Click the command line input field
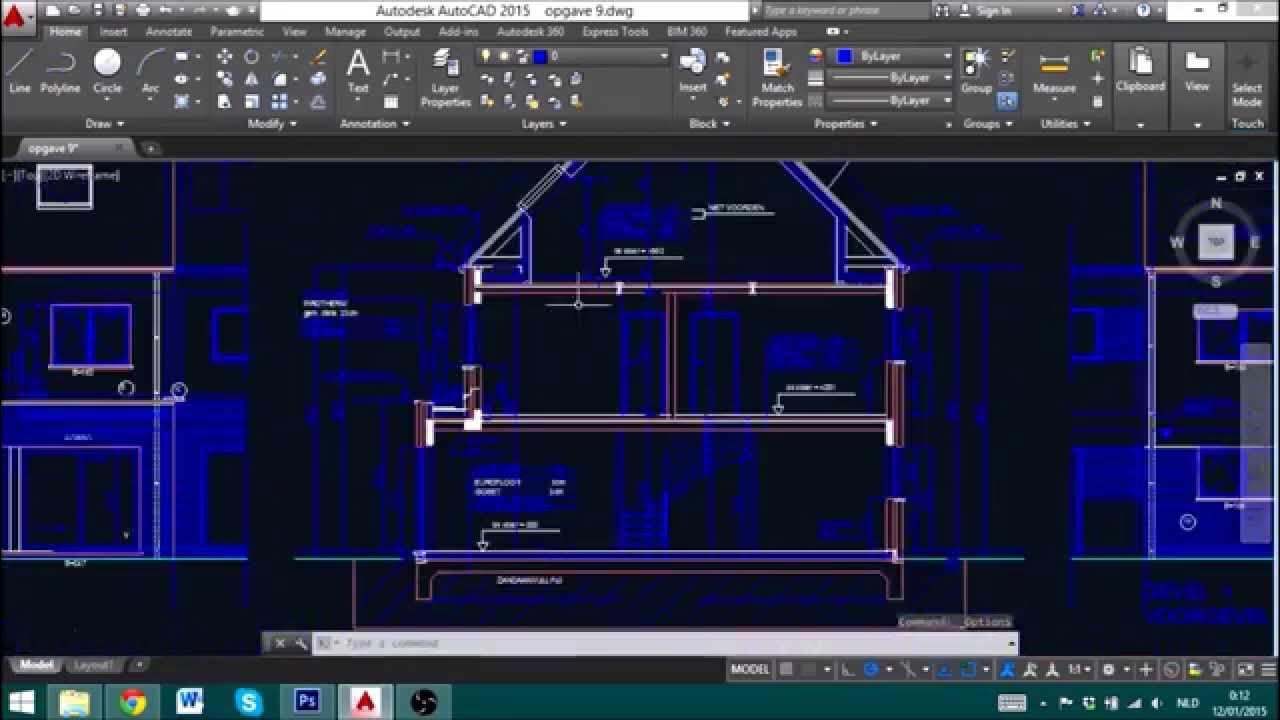Image resolution: width=1280 pixels, height=720 pixels. click(665, 643)
